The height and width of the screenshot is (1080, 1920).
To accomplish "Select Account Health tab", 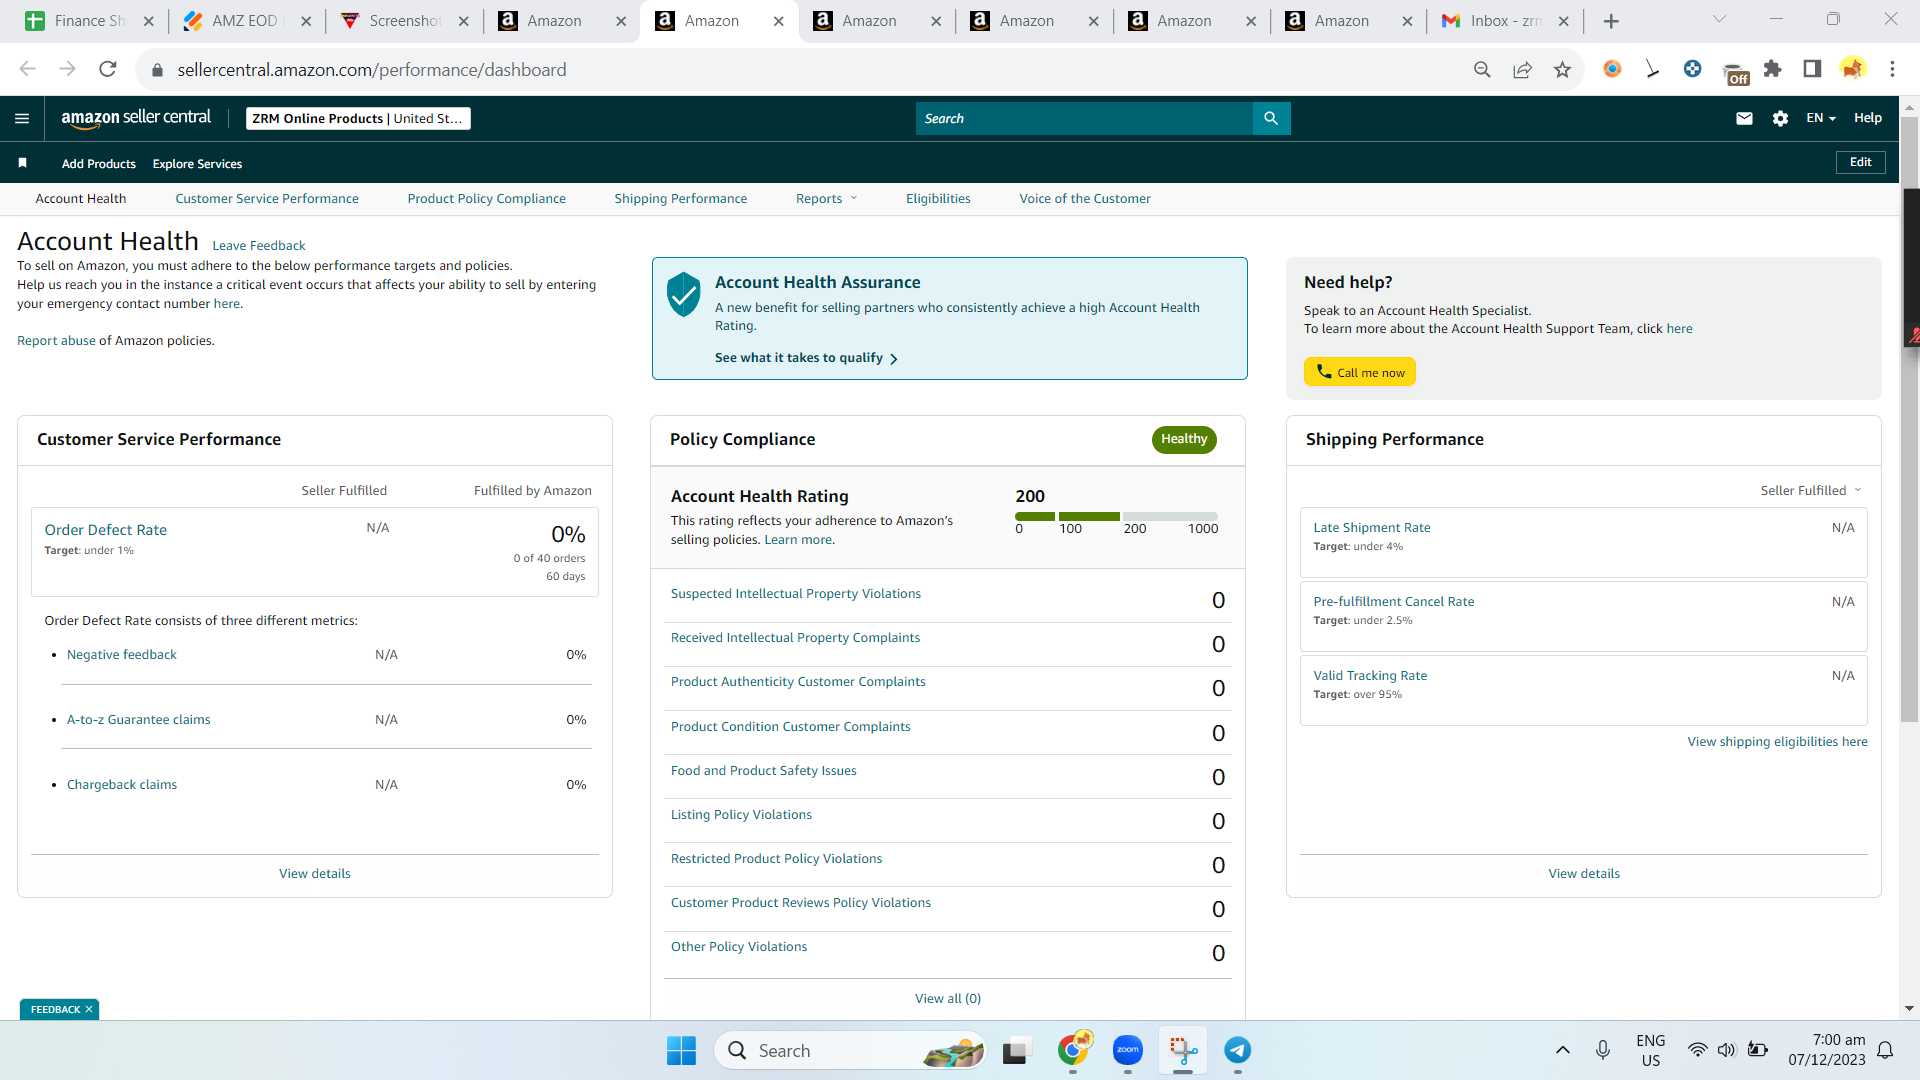I will pyautogui.click(x=81, y=198).
